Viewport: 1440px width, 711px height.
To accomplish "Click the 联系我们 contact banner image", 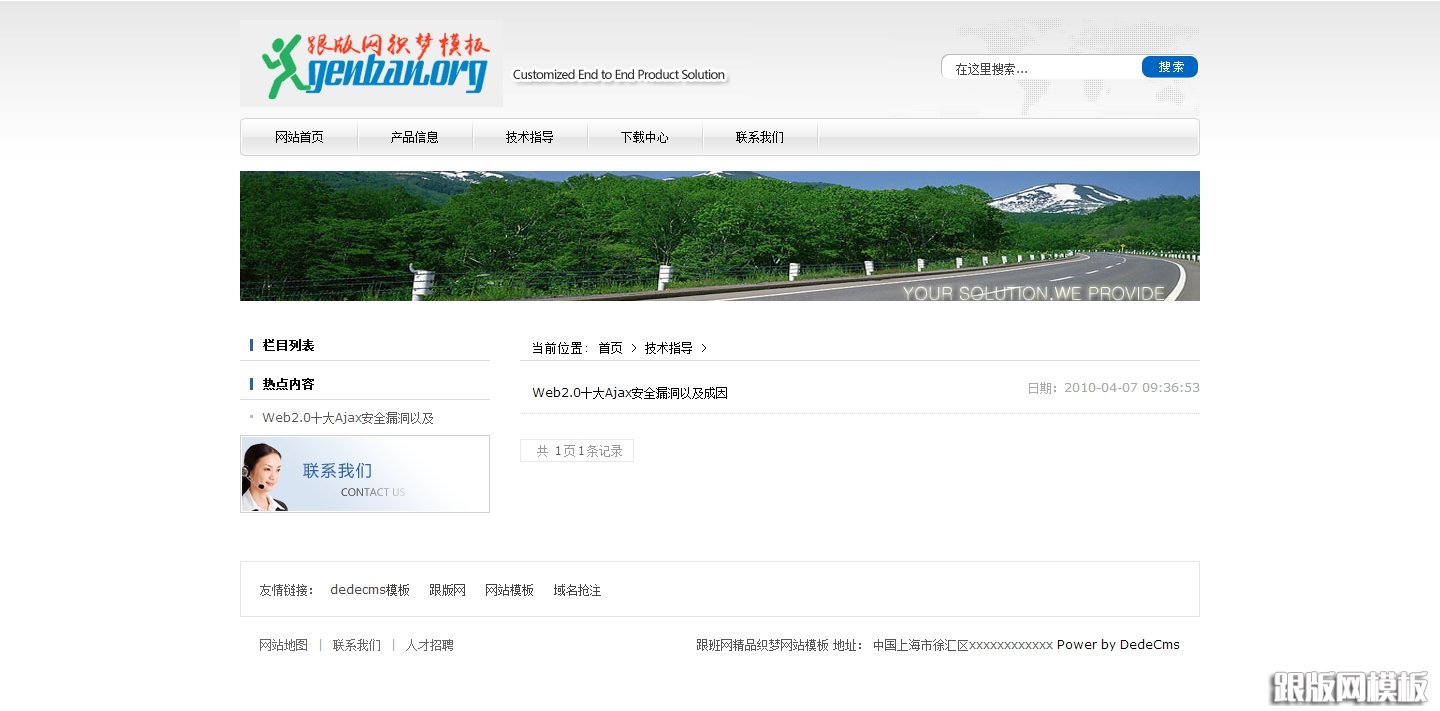I will (364, 474).
